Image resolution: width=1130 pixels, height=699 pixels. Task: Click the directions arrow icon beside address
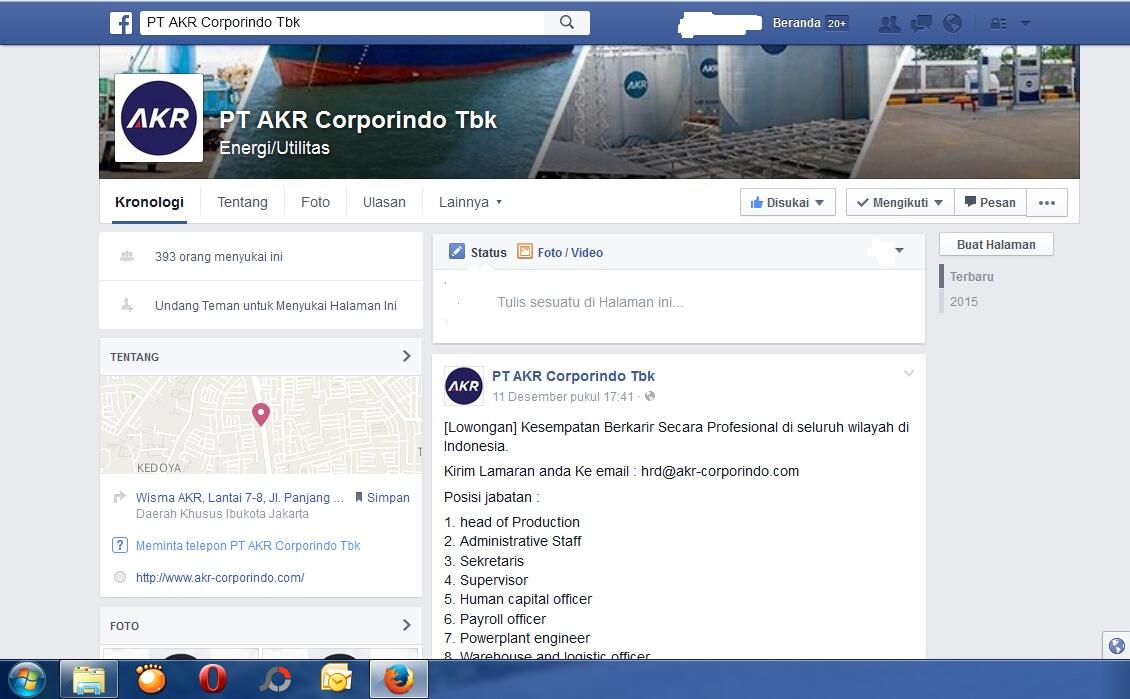(x=120, y=497)
